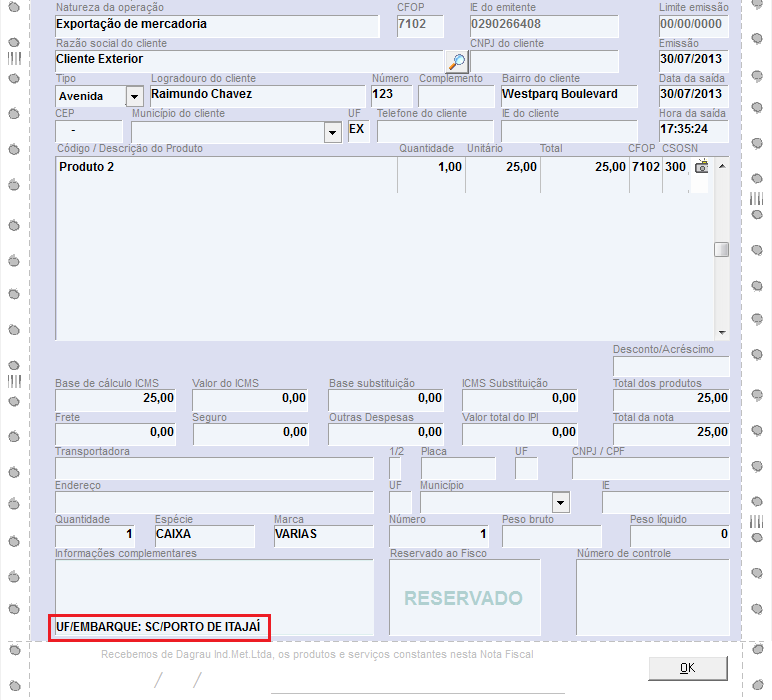This screenshot has height=700, width=772.
Task: Click the Logradouro field with Raimundo Chavez
Action: (x=257, y=95)
